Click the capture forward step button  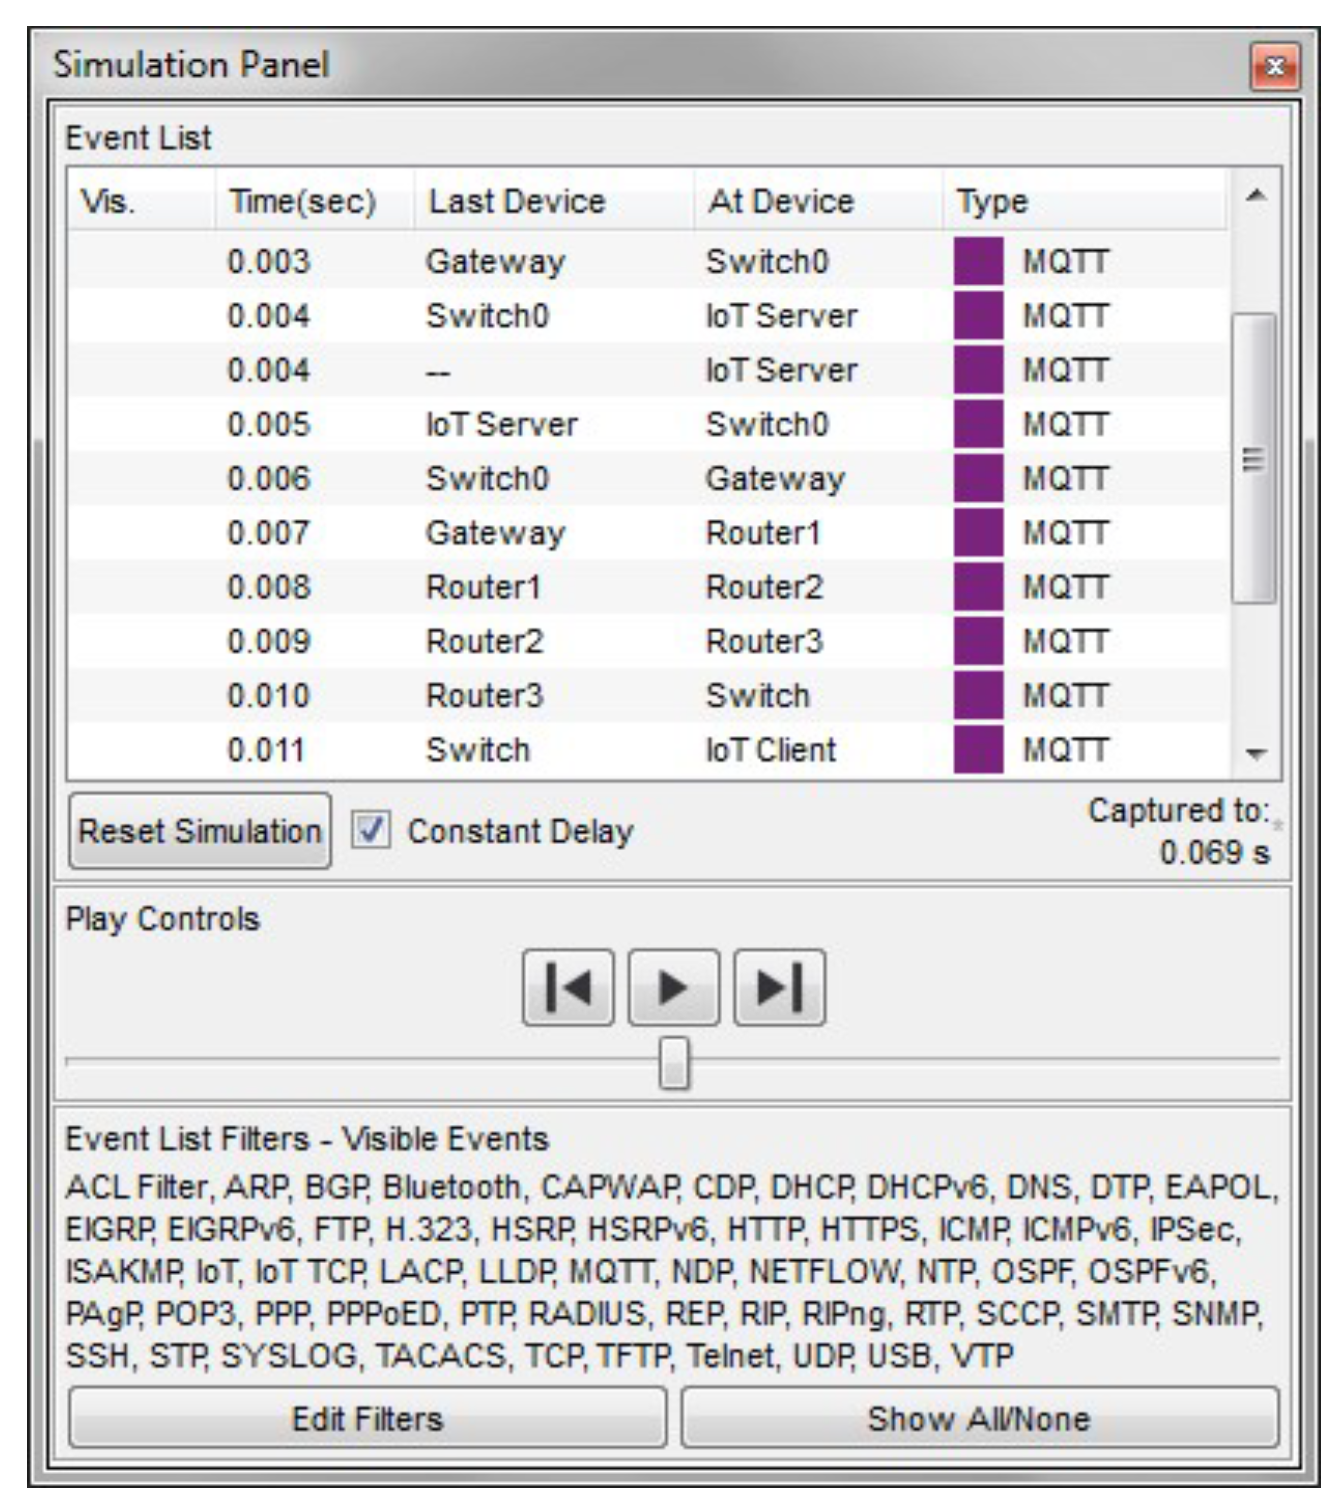(x=779, y=988)
